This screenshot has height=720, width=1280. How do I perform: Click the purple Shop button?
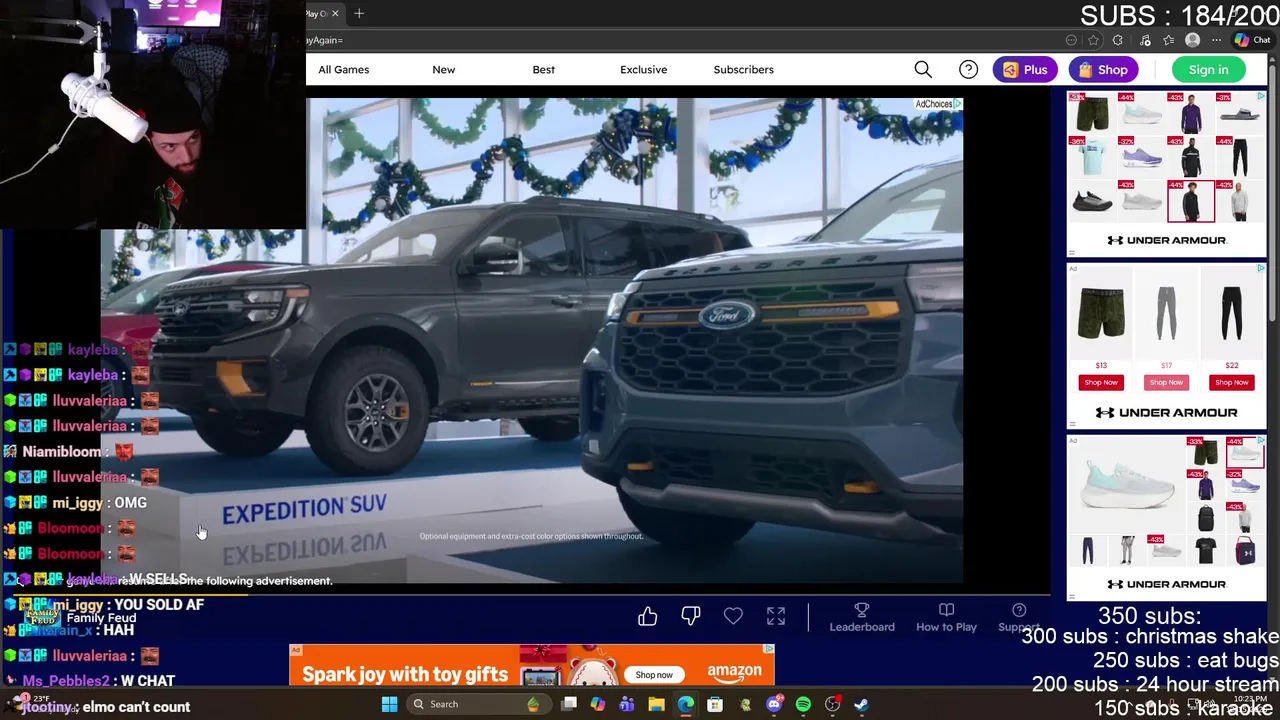coord(1103,69)
